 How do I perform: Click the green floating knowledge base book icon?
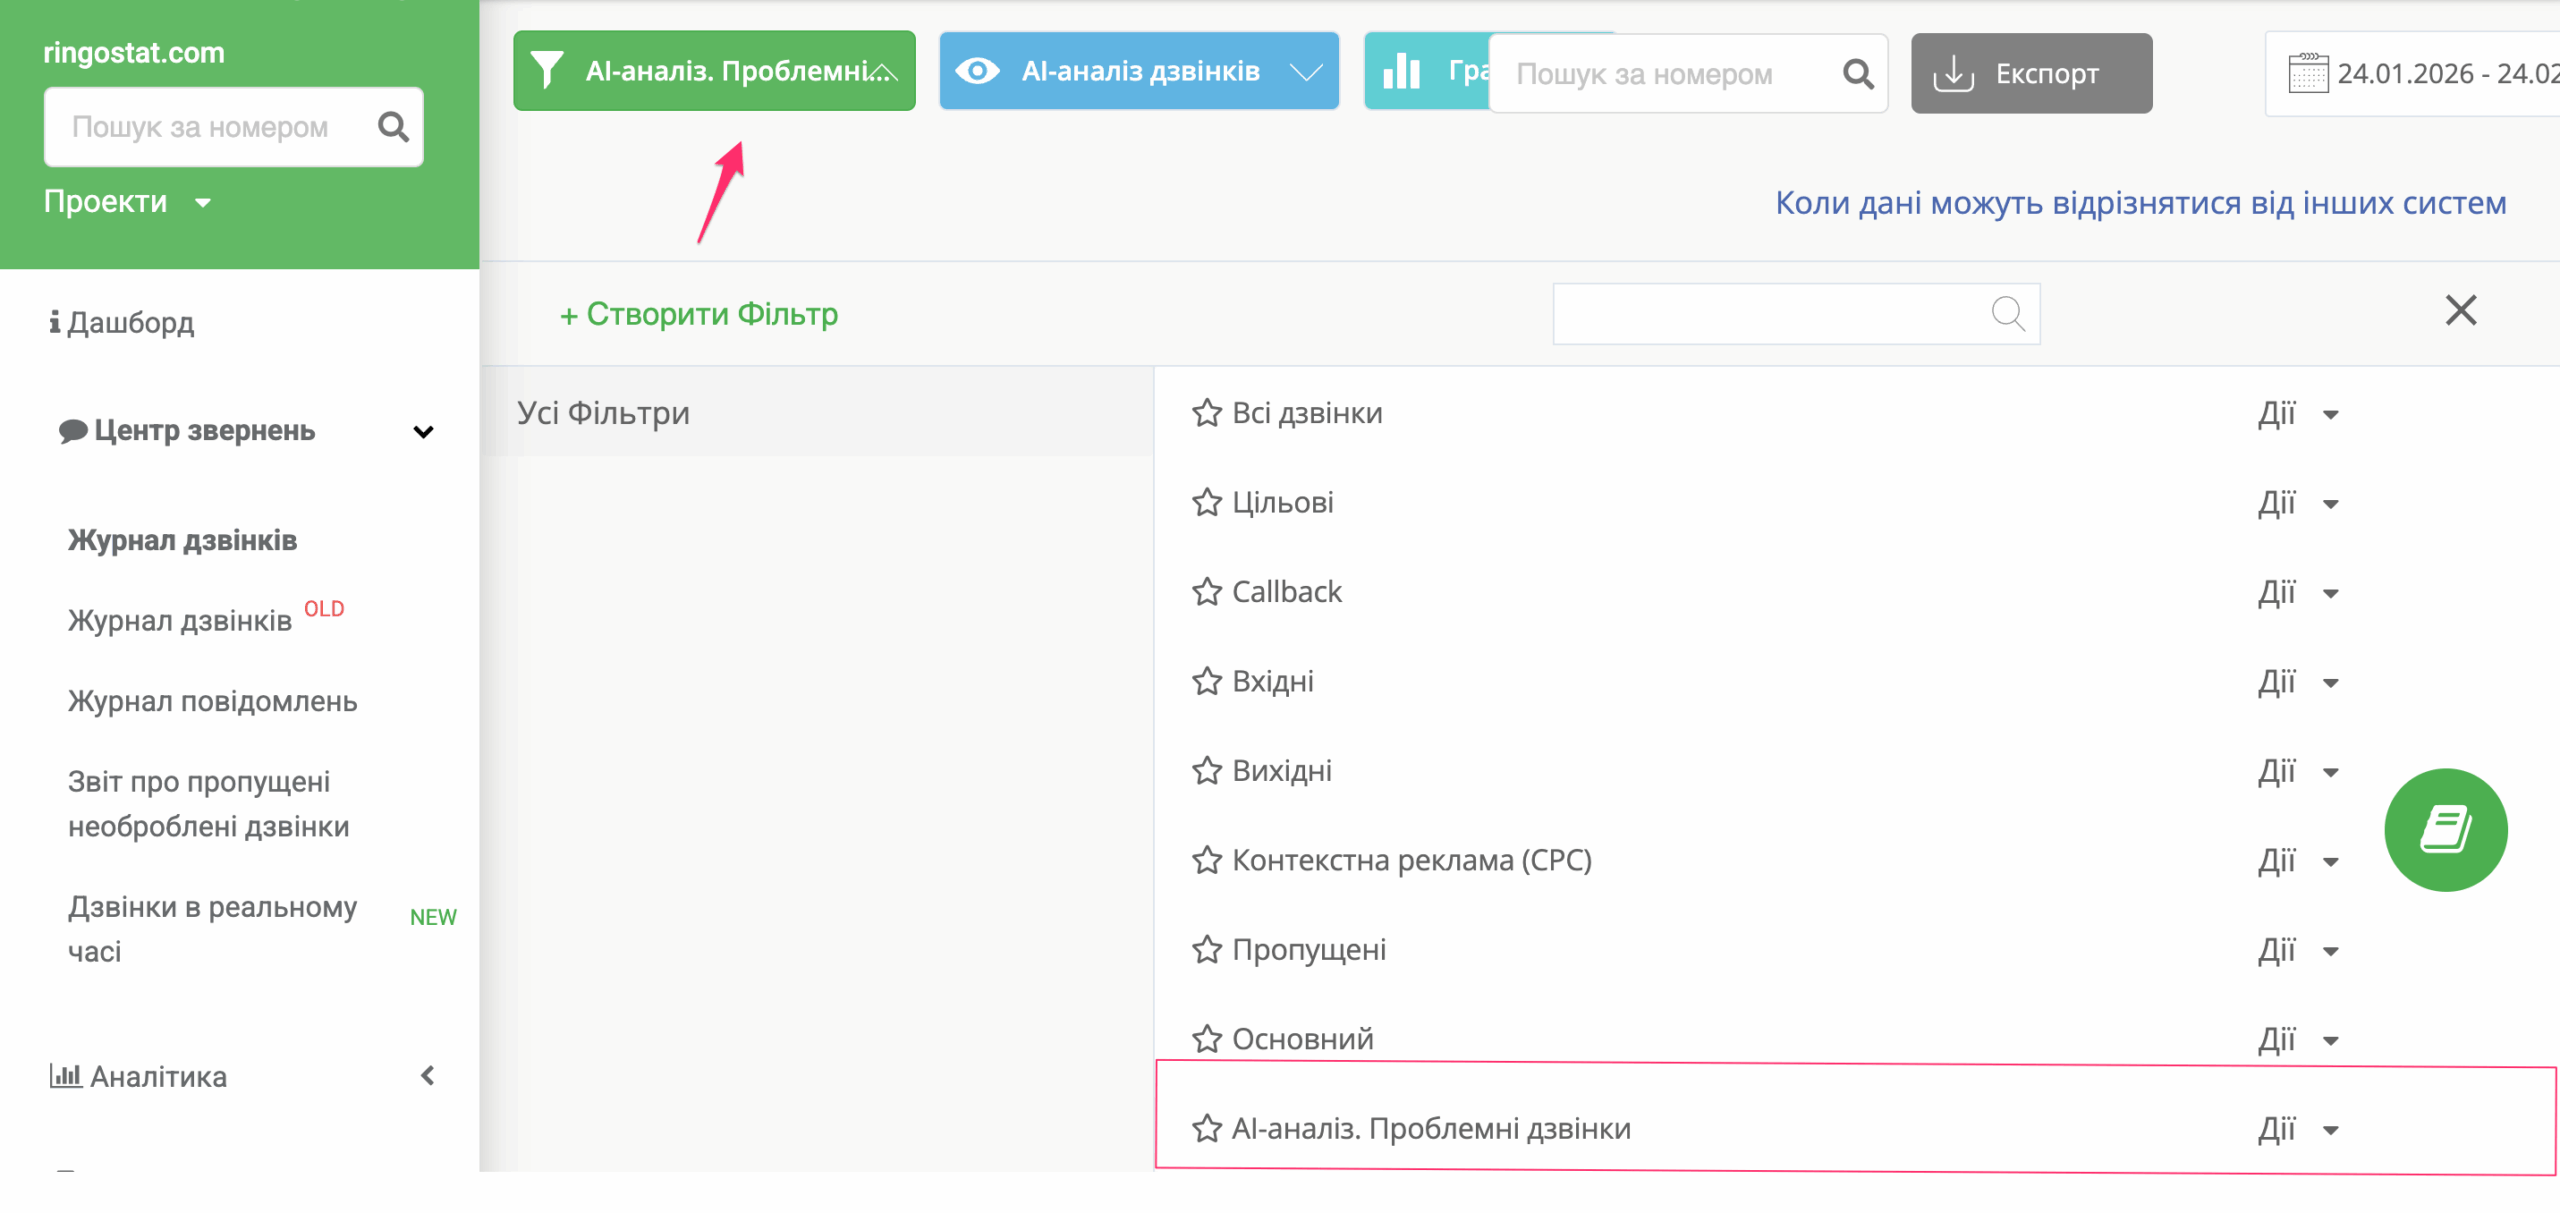click(2447, 828)
